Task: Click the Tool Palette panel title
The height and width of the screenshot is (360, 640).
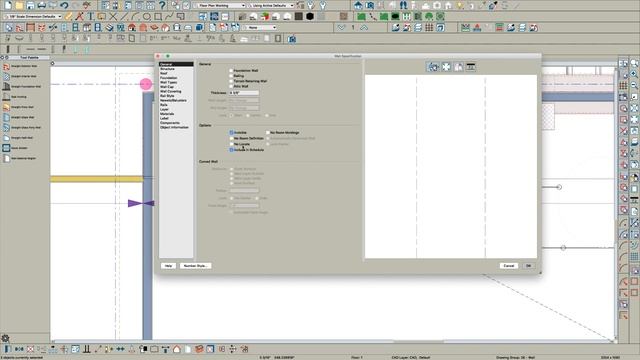Action: pyautogui.click(x=29, y=58)
